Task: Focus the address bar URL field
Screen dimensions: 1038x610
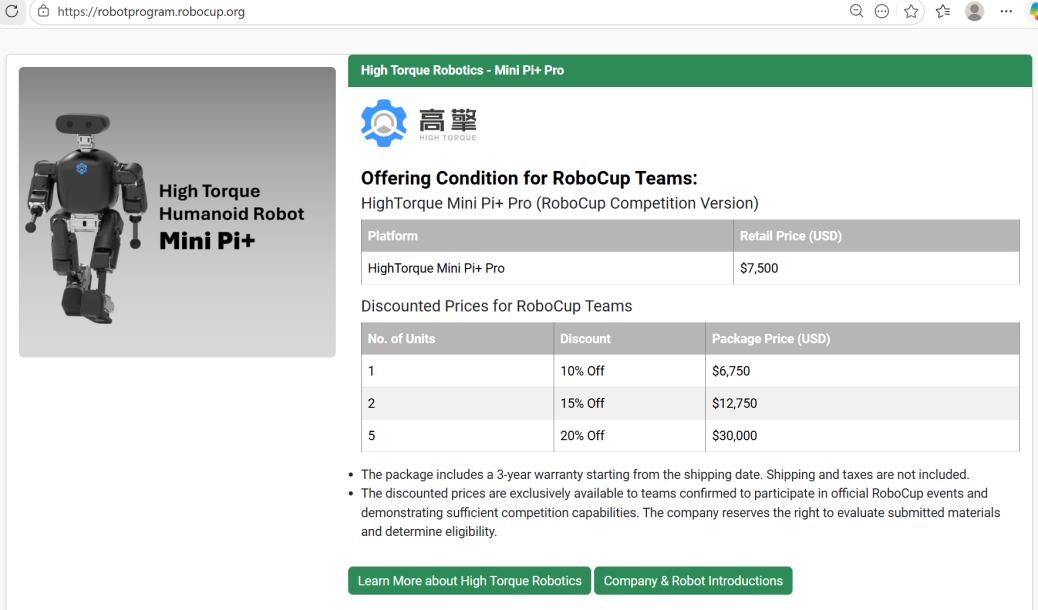Action: [400, 12]
